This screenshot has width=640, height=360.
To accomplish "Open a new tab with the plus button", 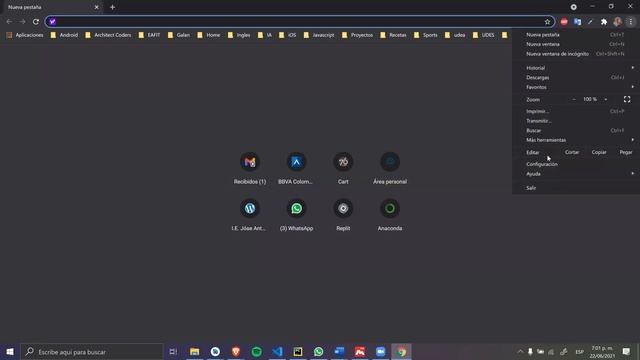I will pyautogui.click(x=112, y=7).
